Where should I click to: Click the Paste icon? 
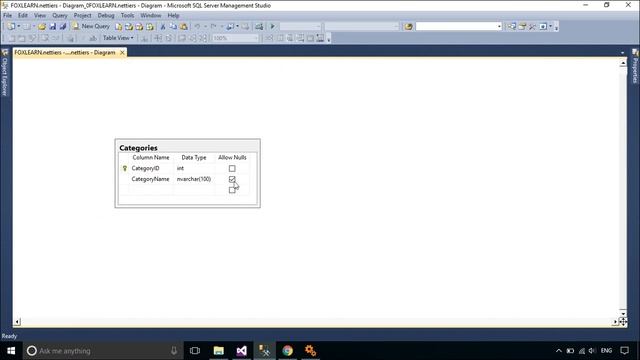point(184,27)
